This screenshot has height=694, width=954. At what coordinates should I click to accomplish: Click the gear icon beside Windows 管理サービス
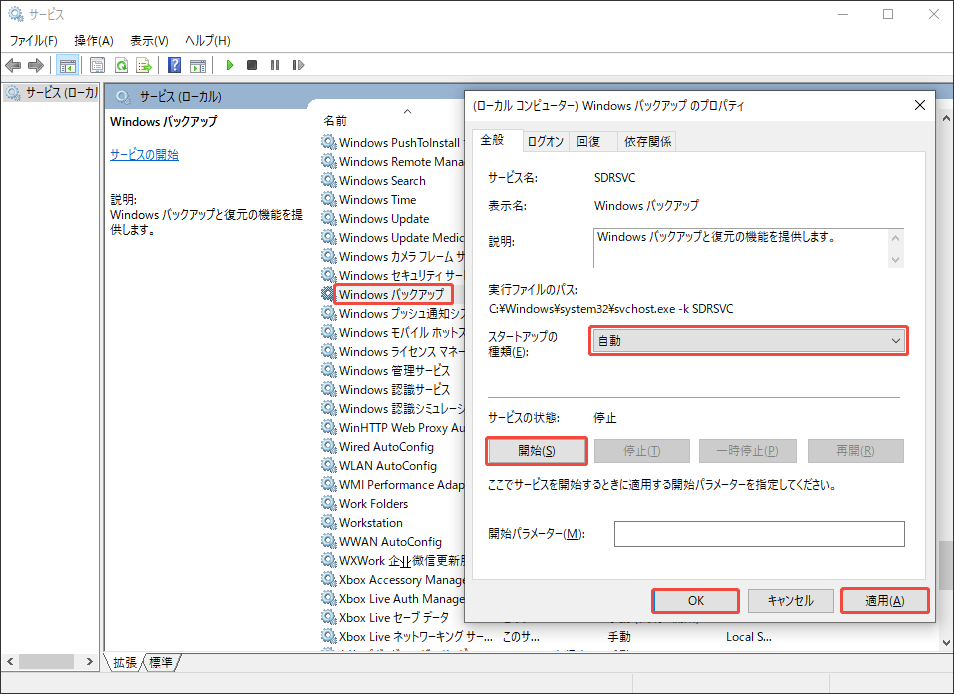[329, 370]
